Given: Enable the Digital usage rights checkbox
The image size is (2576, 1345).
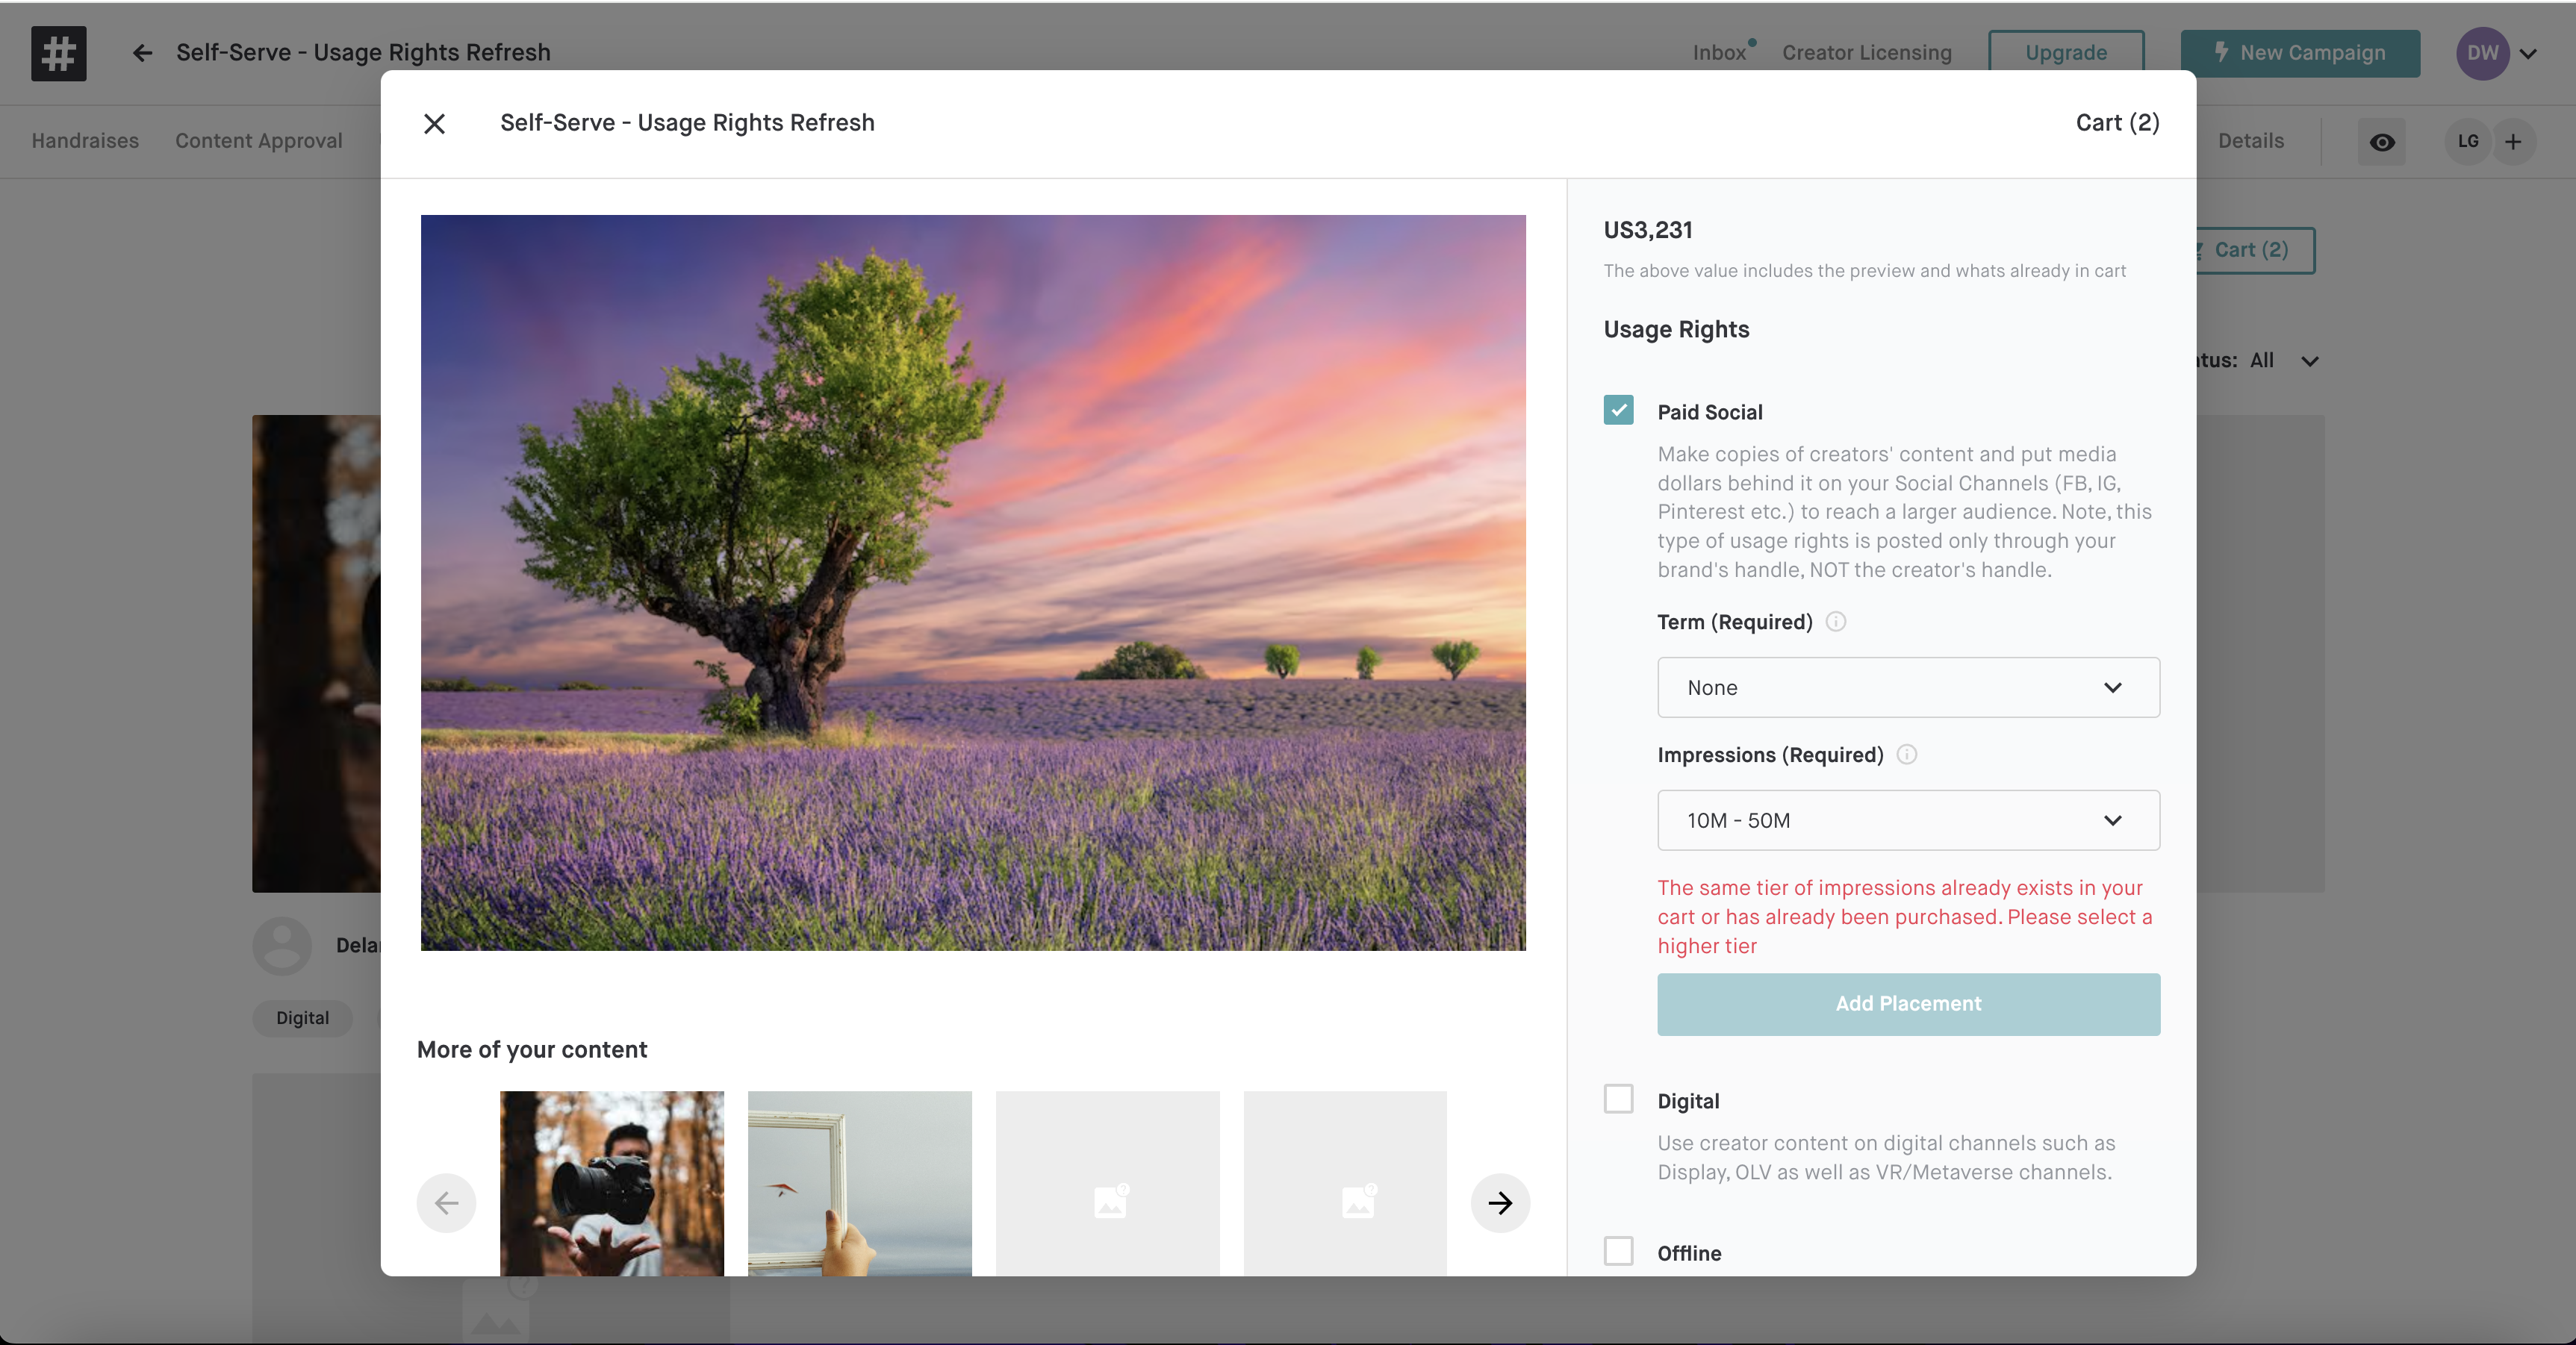Looking at the screenshot, I should point(1618,1099).
